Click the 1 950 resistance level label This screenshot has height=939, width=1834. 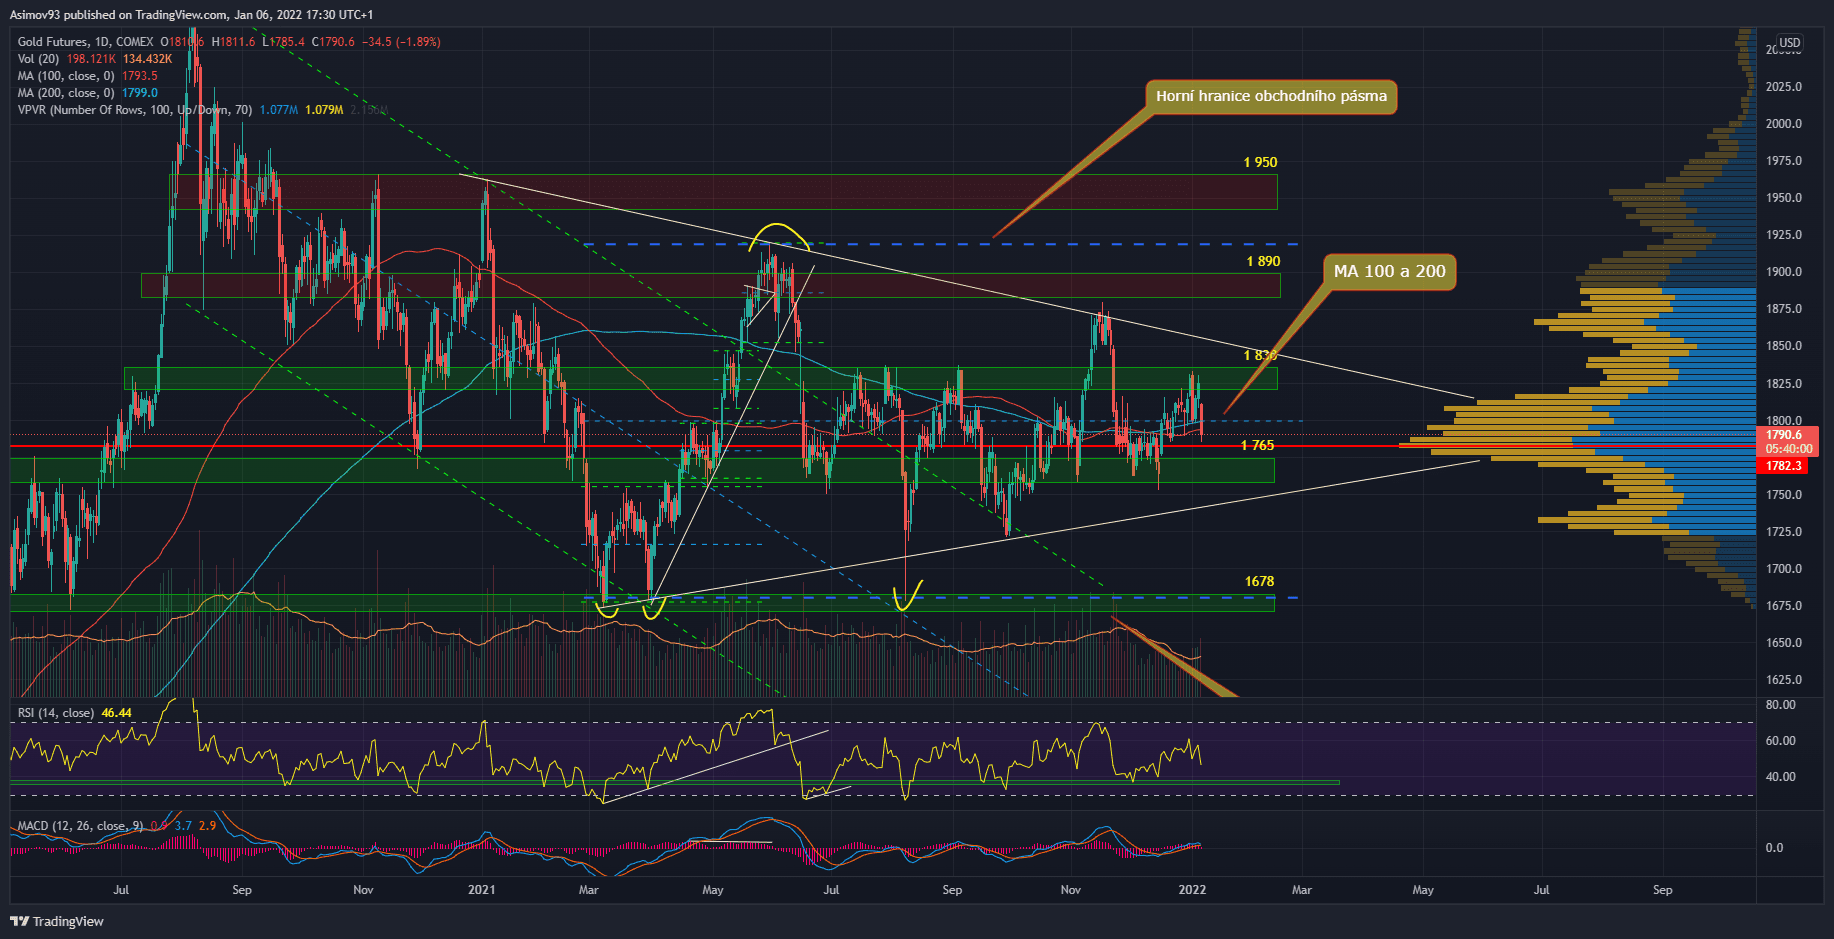pyautogui.click(x=1260, y=162)
